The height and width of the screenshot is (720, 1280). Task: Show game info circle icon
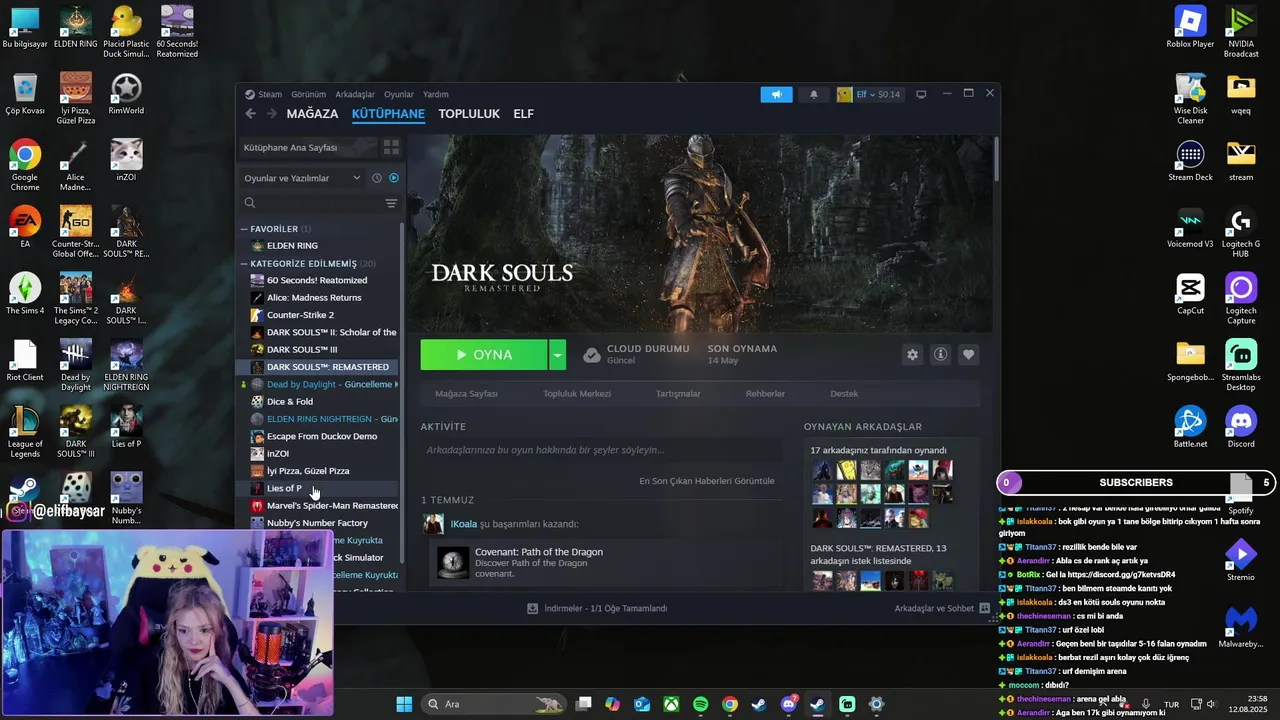(x=940, y=354)
